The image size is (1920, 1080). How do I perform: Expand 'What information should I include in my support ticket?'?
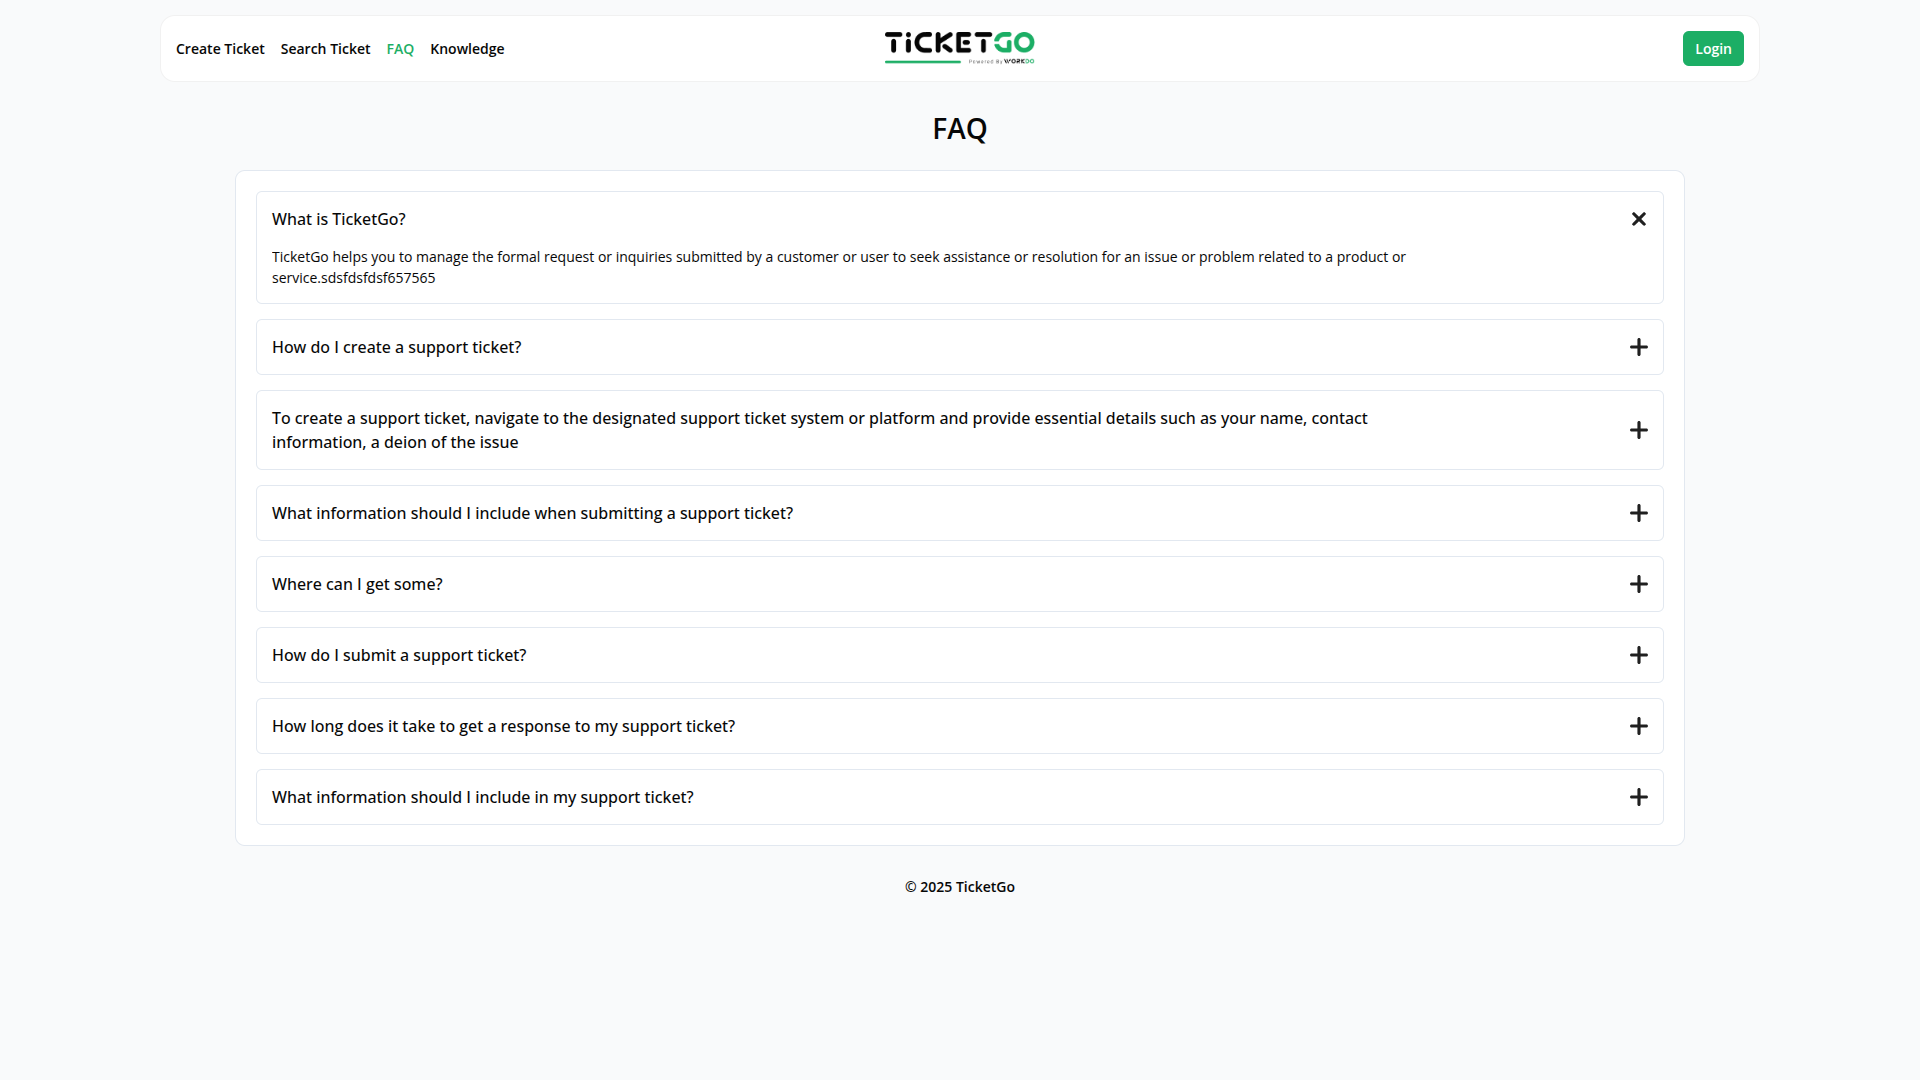tap(482, 797)
